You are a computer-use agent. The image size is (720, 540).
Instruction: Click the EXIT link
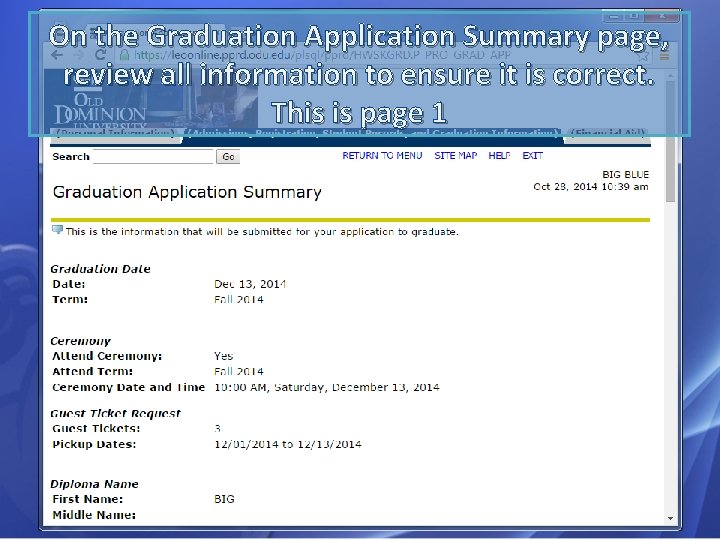(x=533, y=156)
